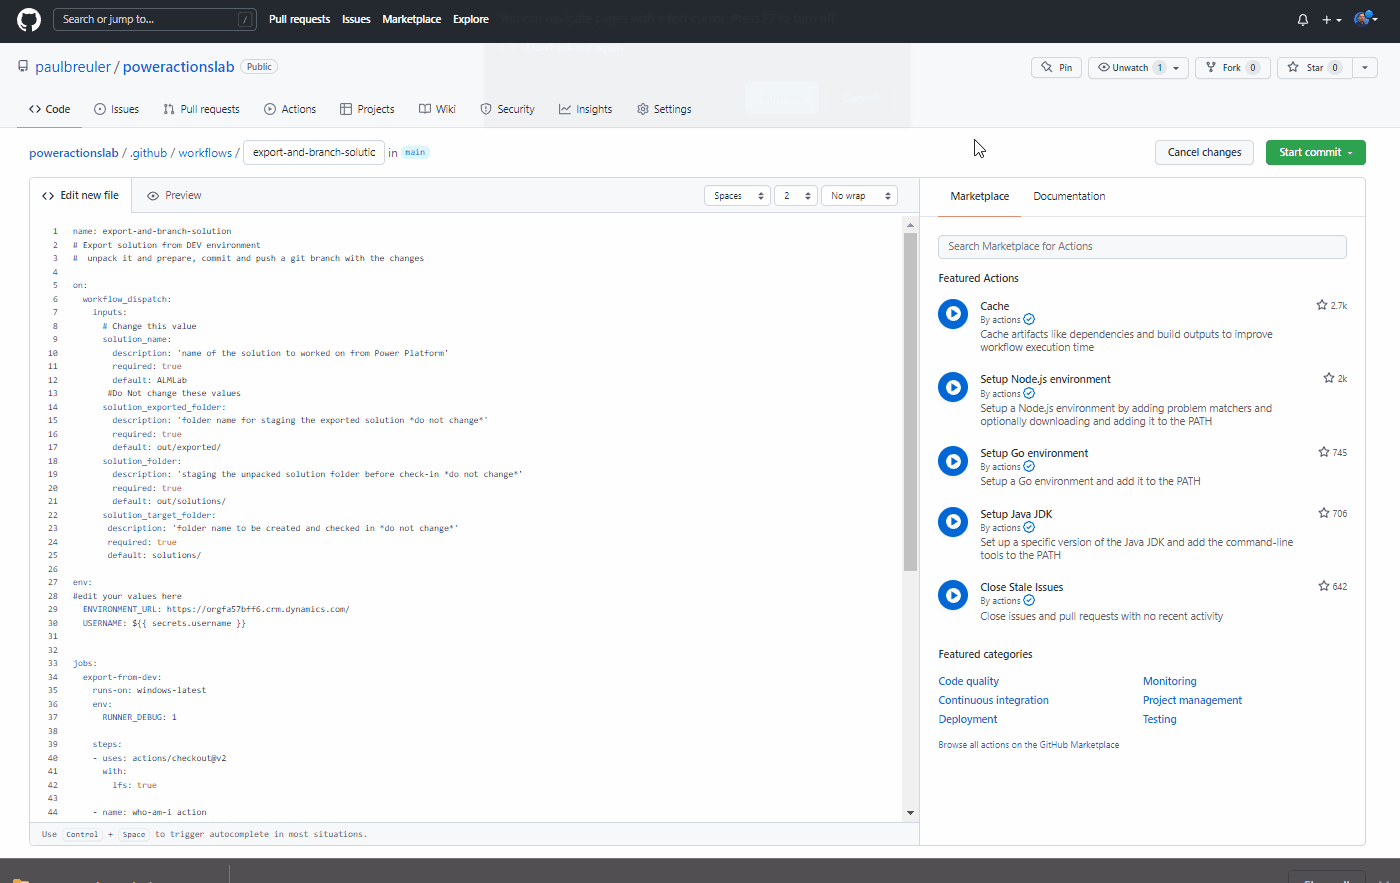Screen dimensions: 1400x883
Task: Open the Documentation tab
Action: coord(1069,196)
